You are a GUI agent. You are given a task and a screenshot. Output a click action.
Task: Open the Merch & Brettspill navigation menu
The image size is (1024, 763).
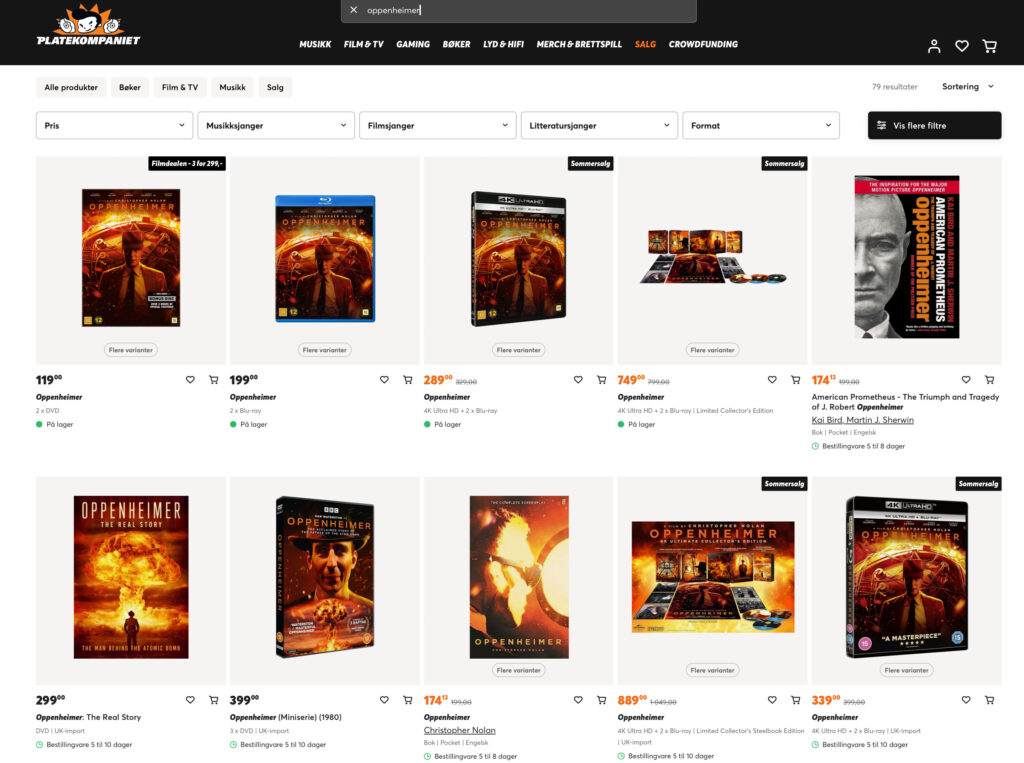click(x=579, y=44)
